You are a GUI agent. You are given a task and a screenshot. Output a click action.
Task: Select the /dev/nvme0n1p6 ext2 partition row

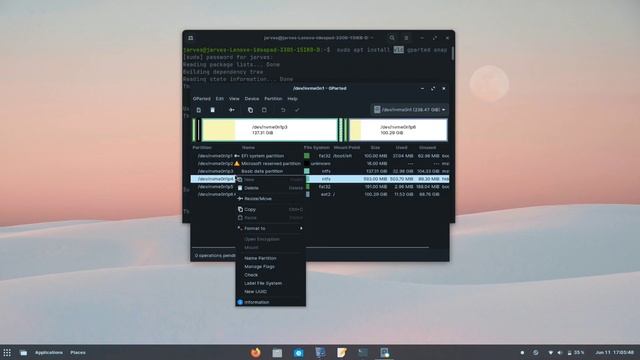[320, 194]
